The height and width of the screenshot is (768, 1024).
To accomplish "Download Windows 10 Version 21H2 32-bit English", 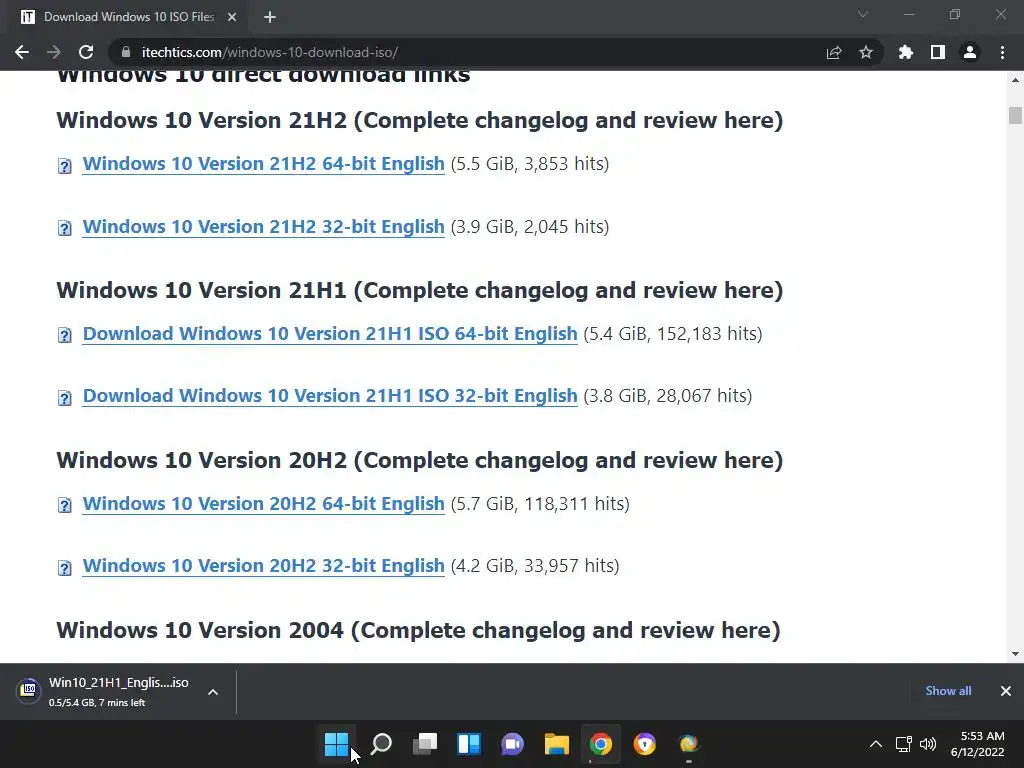I will click(x=263, y=227).
